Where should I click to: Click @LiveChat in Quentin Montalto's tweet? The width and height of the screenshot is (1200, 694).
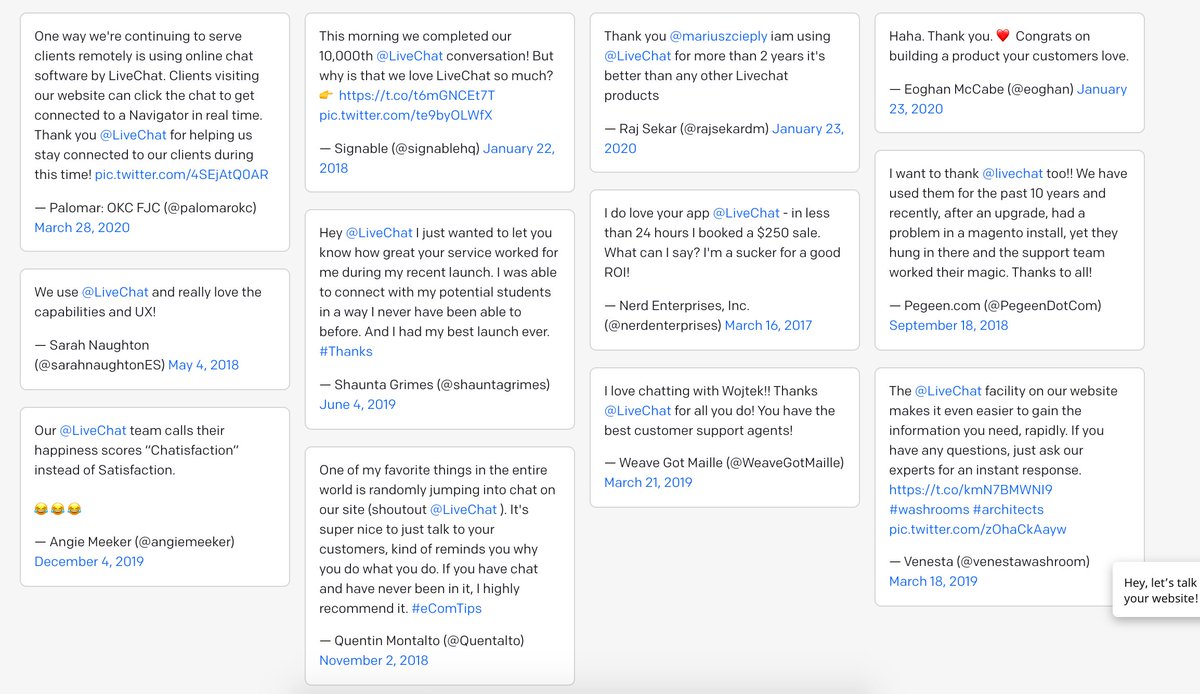pos(464,509)
